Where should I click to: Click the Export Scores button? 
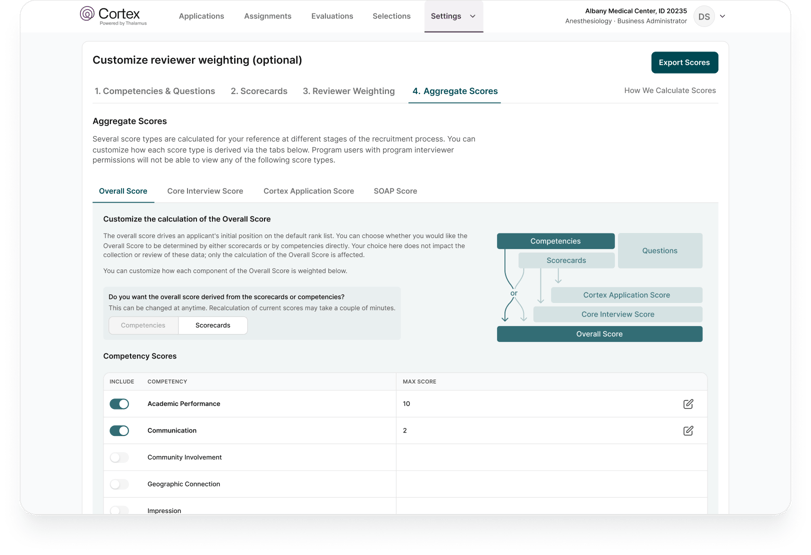[x=684, y=62]
